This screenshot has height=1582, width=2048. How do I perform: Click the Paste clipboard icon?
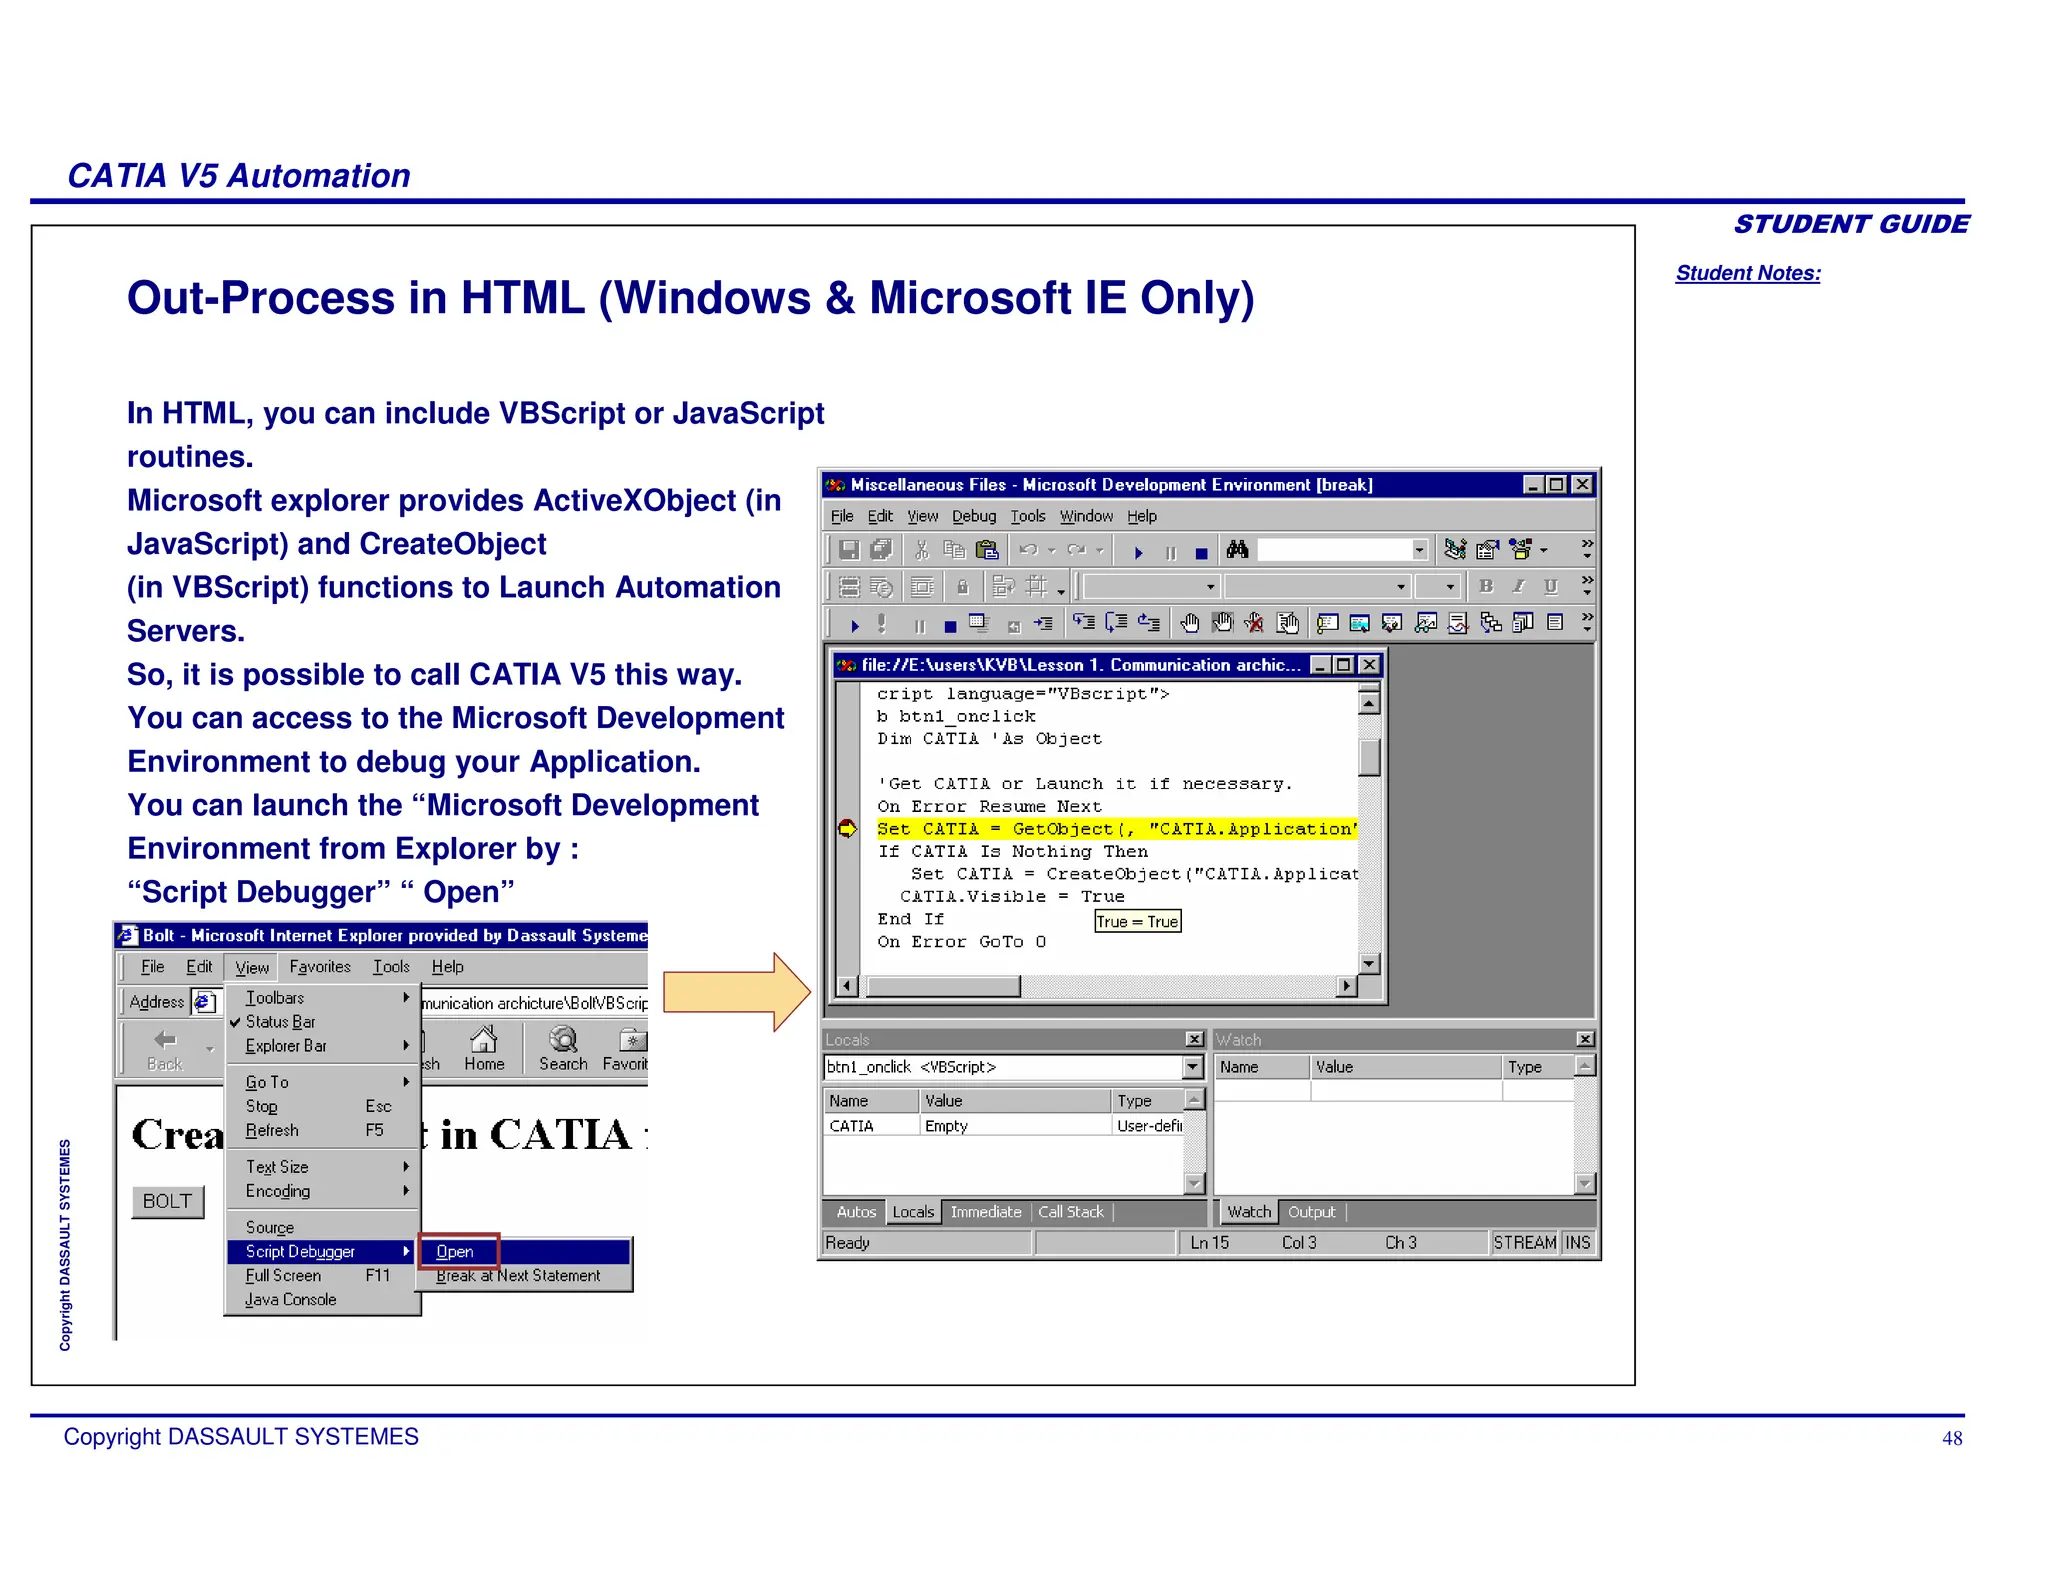[x=987, y=549]
